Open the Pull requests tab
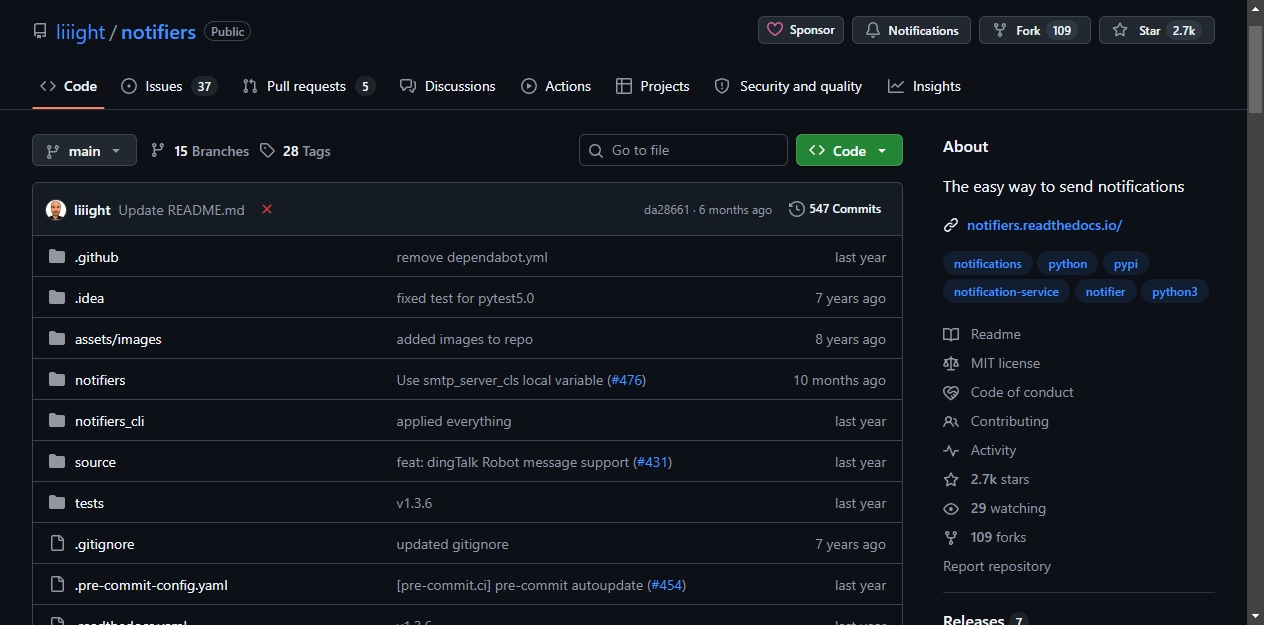Image resolution: width=1264 pixels, height=625 pixels. (x=309, y=86)
